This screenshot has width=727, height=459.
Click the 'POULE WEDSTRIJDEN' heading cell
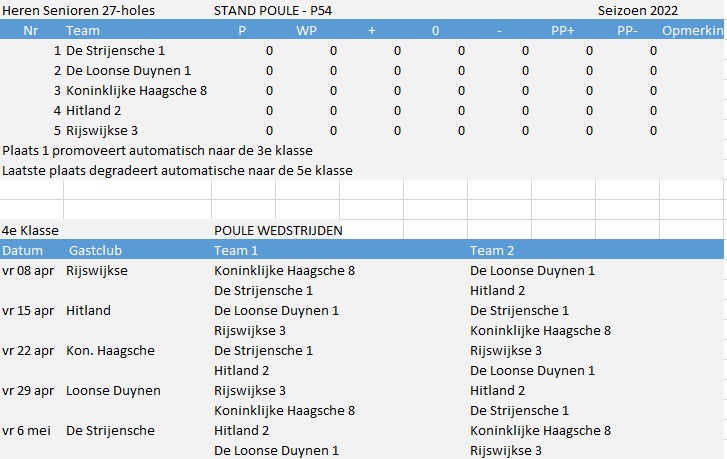pos(278,230)
